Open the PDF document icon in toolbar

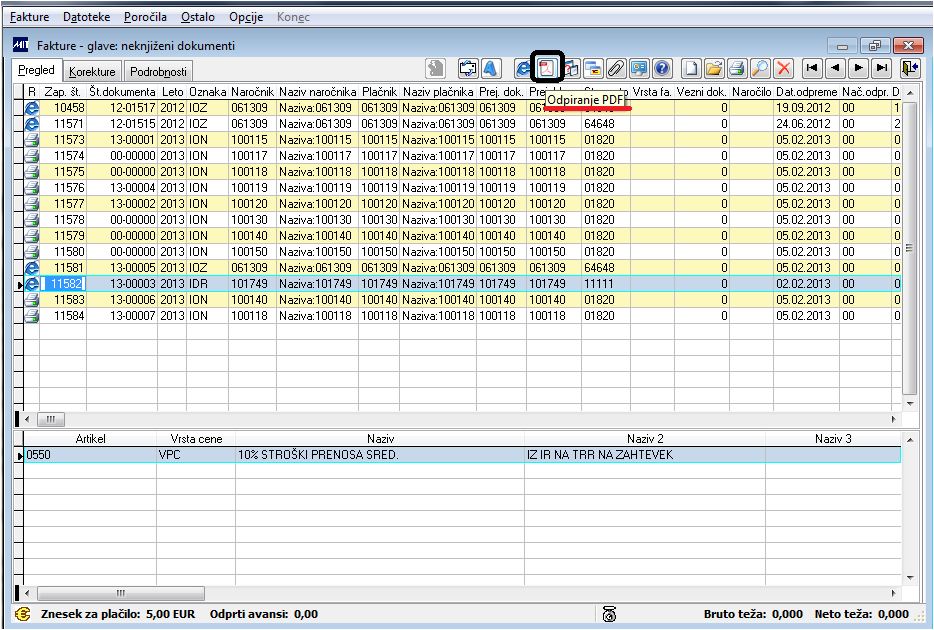[546, 68]
